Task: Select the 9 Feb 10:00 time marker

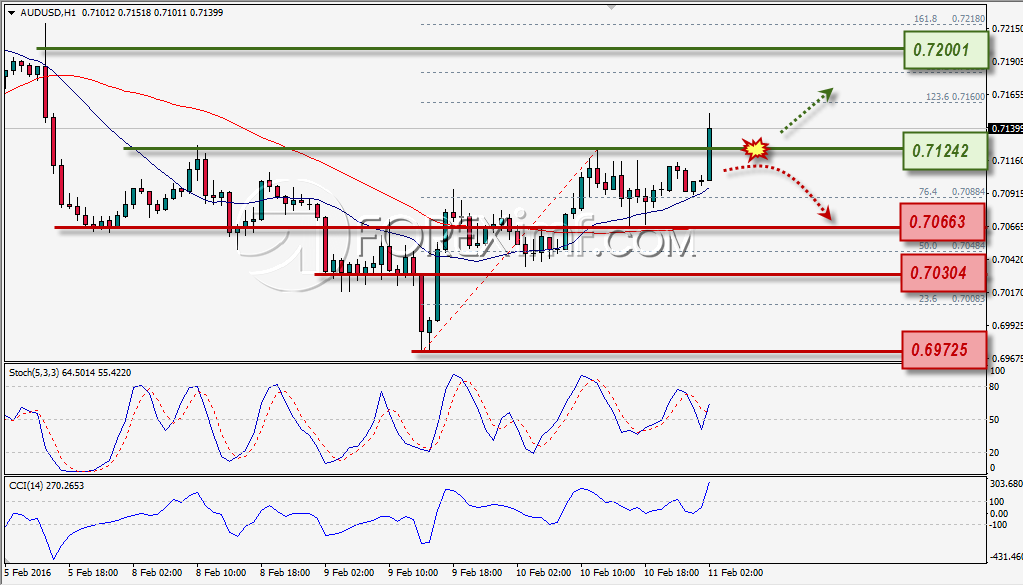Action: [x=414, y=573]
